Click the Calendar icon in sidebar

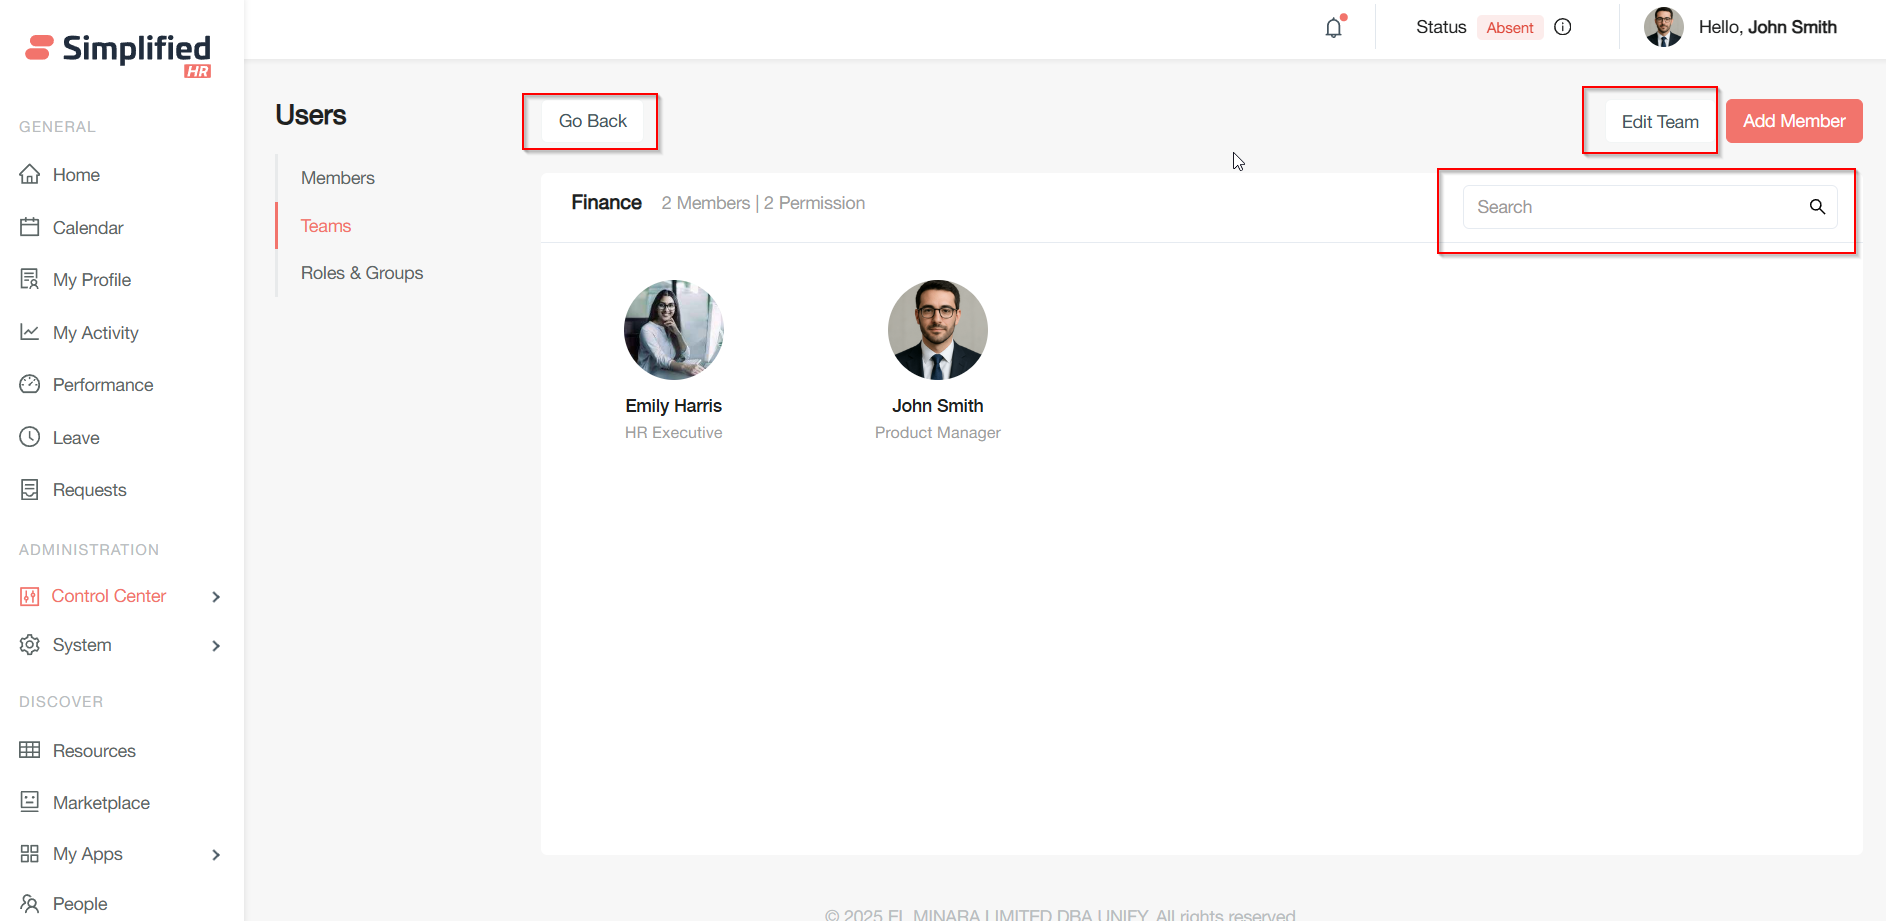[x=30, y=227]
